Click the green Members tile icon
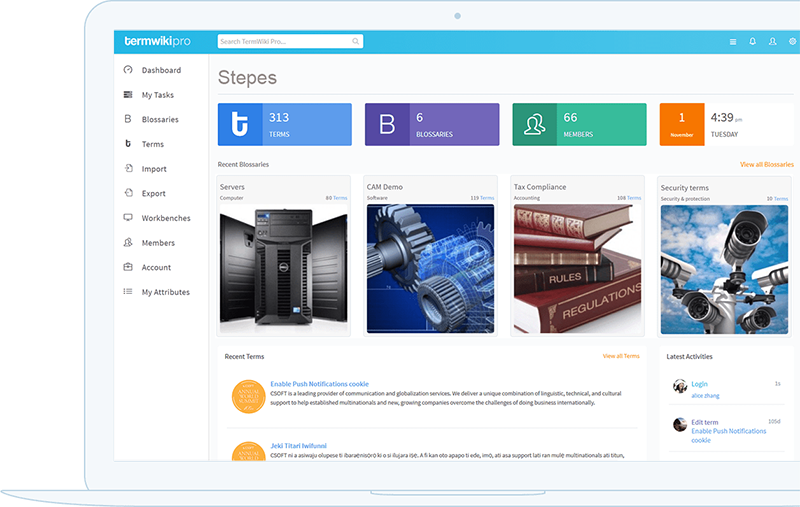800x507 pixels. point(534,124)
